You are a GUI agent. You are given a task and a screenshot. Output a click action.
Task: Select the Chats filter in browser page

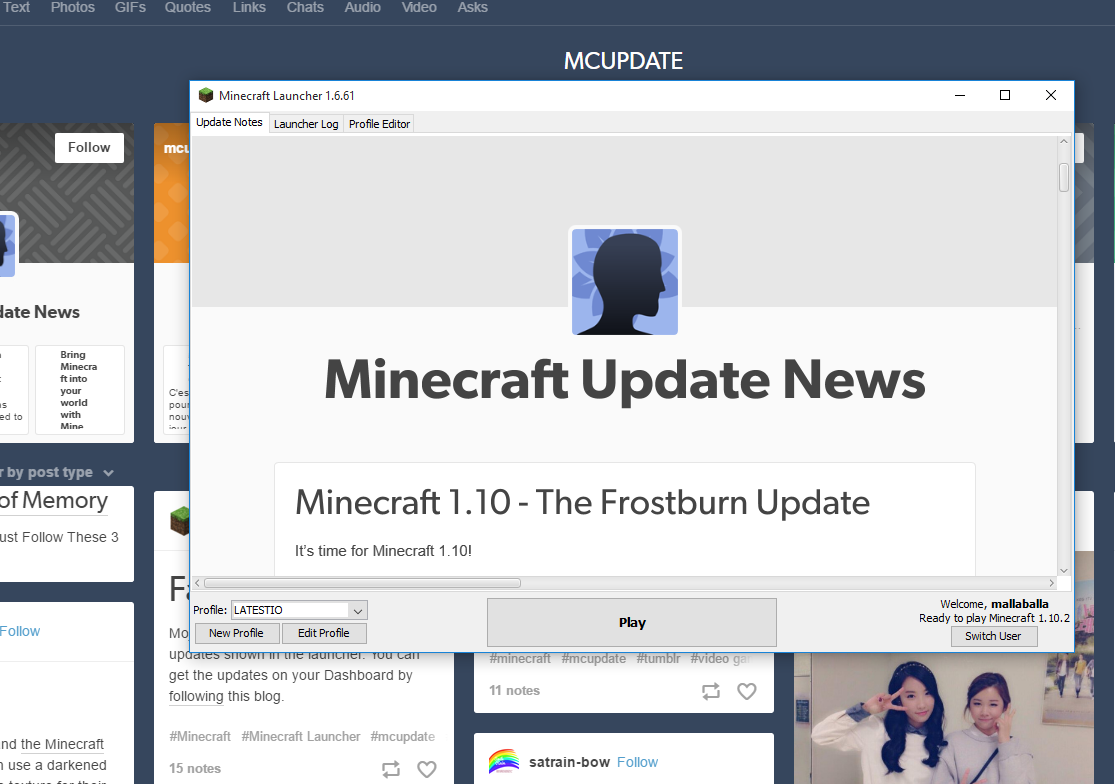[305, 8]
